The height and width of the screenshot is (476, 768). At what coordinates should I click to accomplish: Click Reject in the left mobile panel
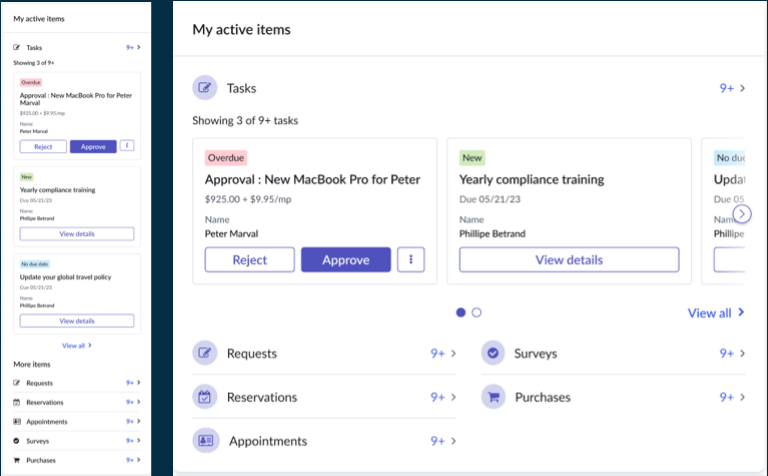pyautogui.click(x=43, y=146)
